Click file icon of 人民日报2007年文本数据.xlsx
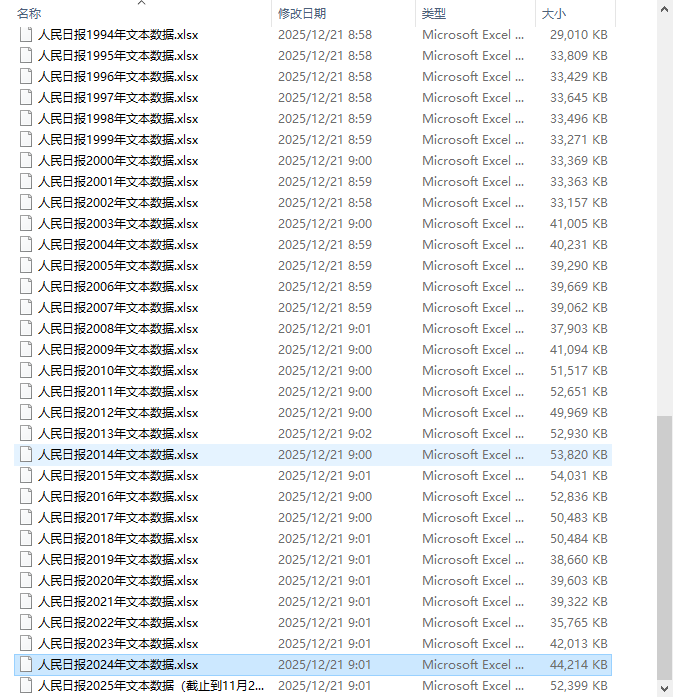This screenshot has height=697, width=673. click(x=26, y=308)
